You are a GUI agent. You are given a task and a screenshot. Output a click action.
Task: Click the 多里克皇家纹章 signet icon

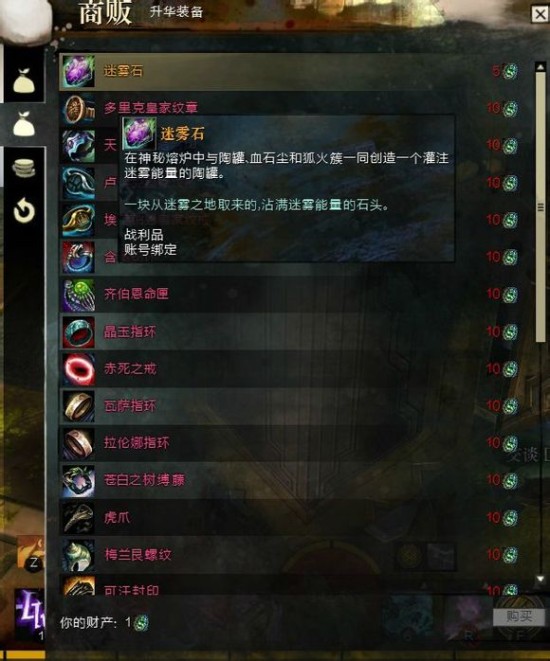tap(78, 109)
